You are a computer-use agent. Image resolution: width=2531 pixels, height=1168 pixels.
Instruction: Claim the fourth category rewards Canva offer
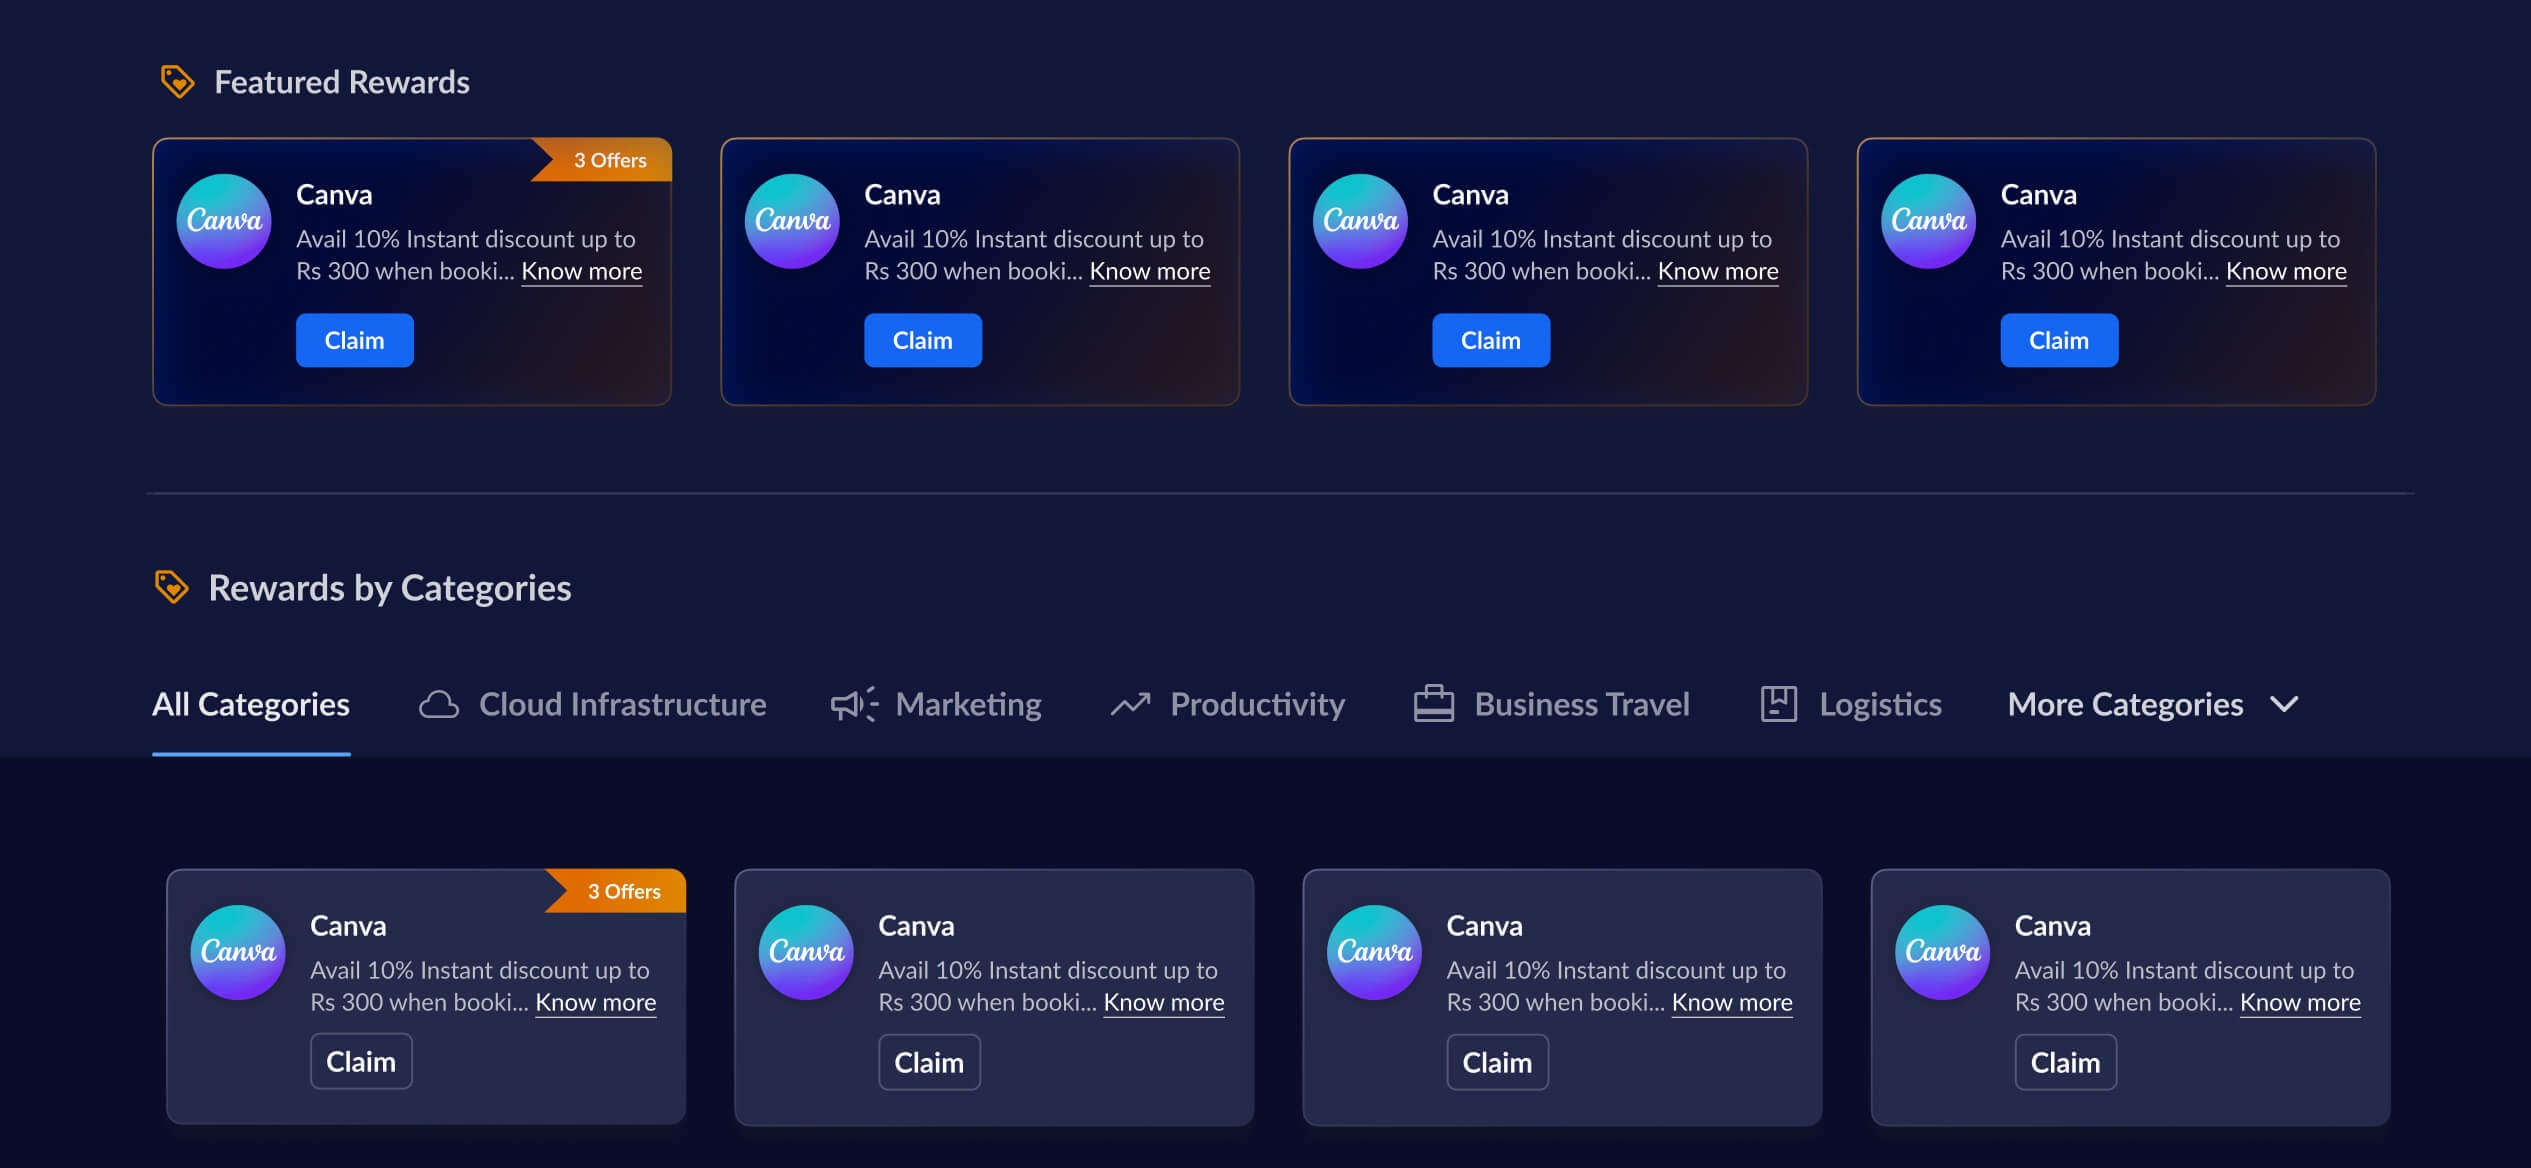[2065, 1061]
